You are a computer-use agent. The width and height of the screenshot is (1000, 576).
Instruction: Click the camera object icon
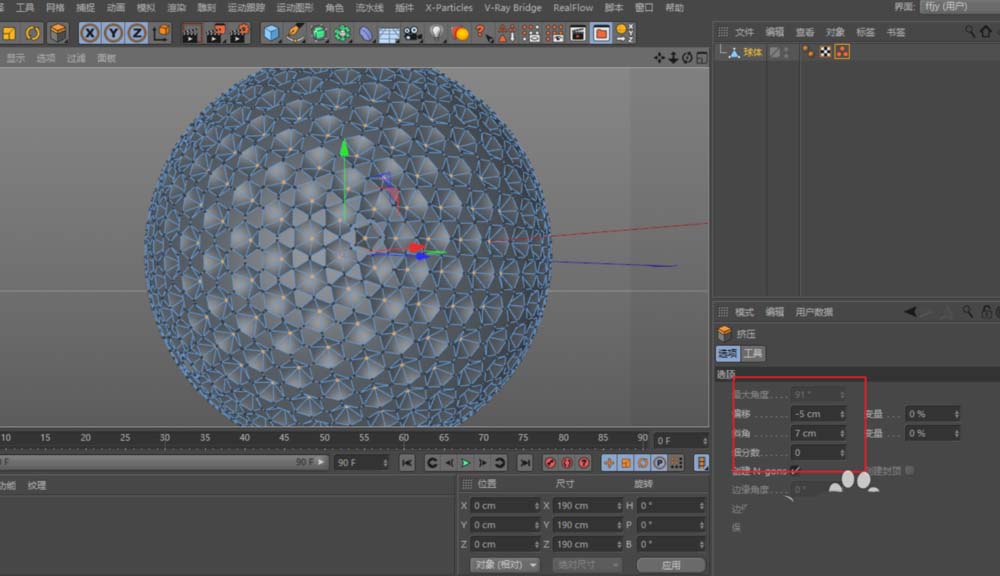point(412,33)
